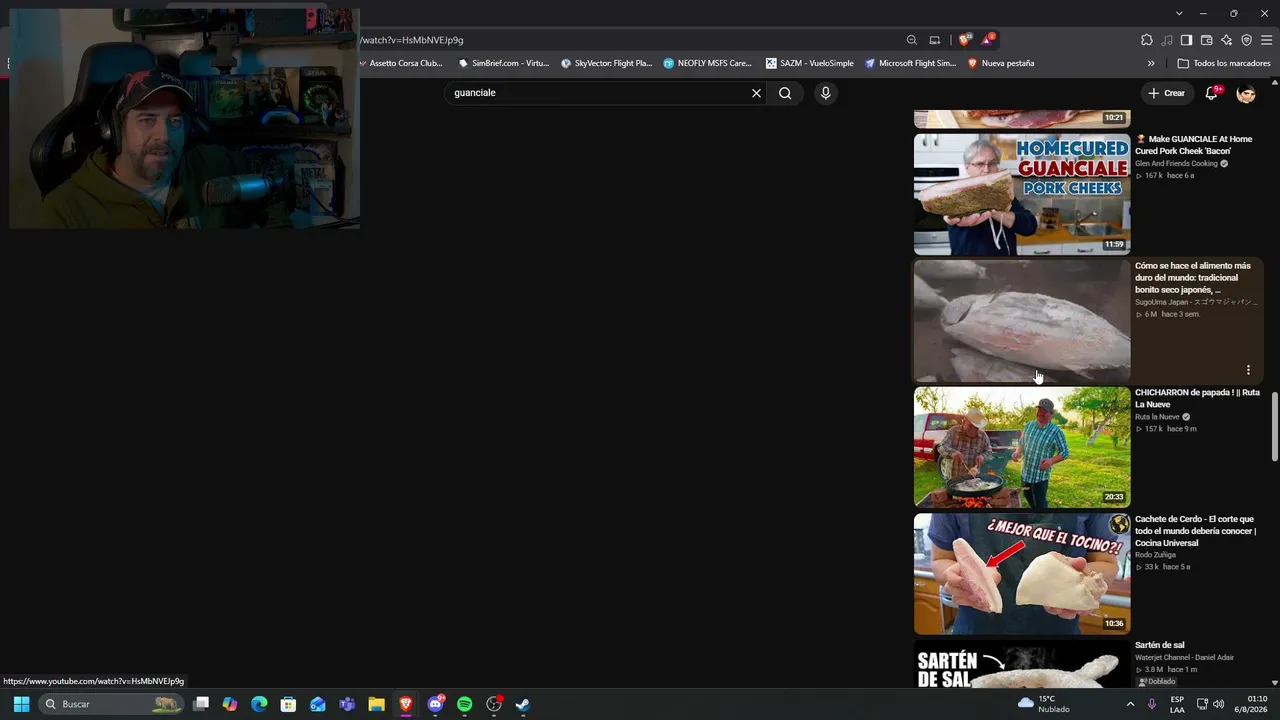This screenshot has width=1280, height=720.
Task: Open the YouTube account avatar menu
Action: tap(1246, 93)
